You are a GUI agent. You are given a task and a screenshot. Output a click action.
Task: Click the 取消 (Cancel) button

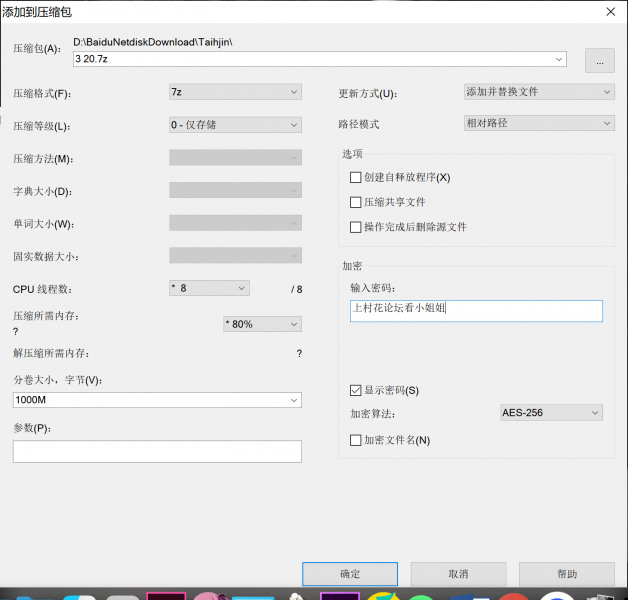[x=458, y=574]
